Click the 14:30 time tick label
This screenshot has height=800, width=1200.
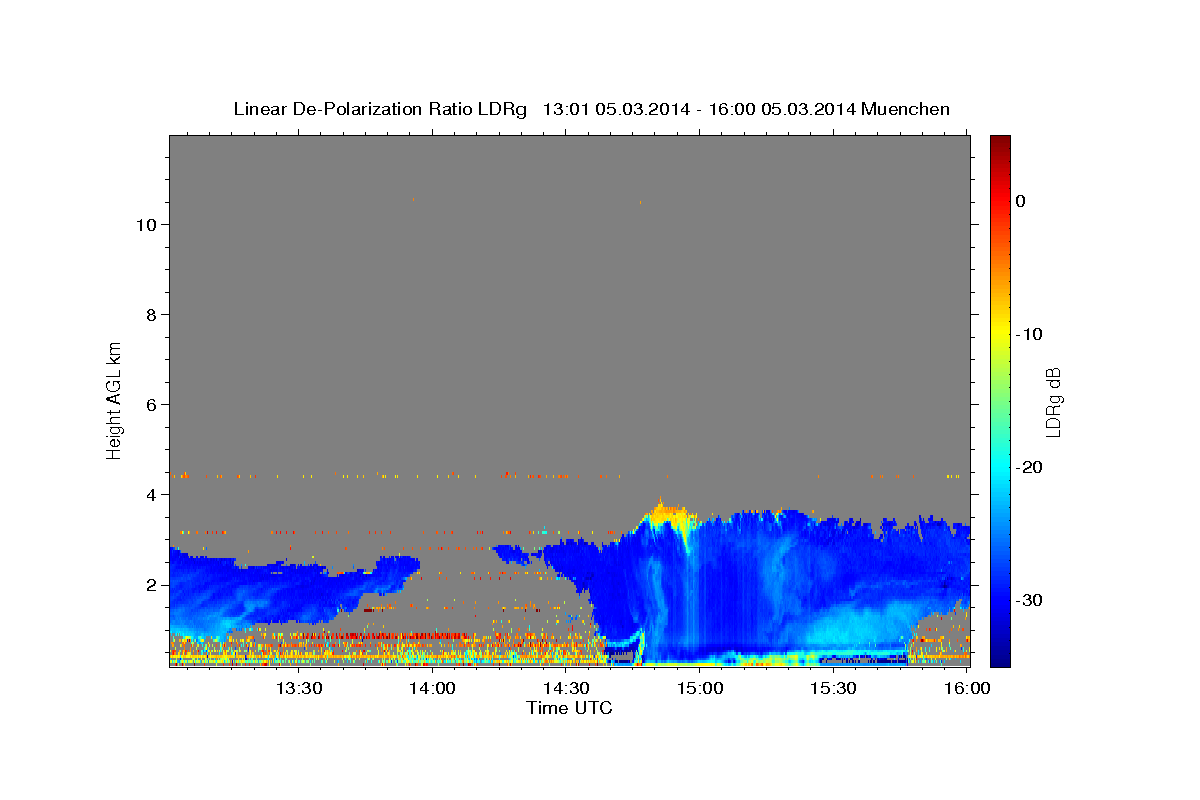click(566, 688)
